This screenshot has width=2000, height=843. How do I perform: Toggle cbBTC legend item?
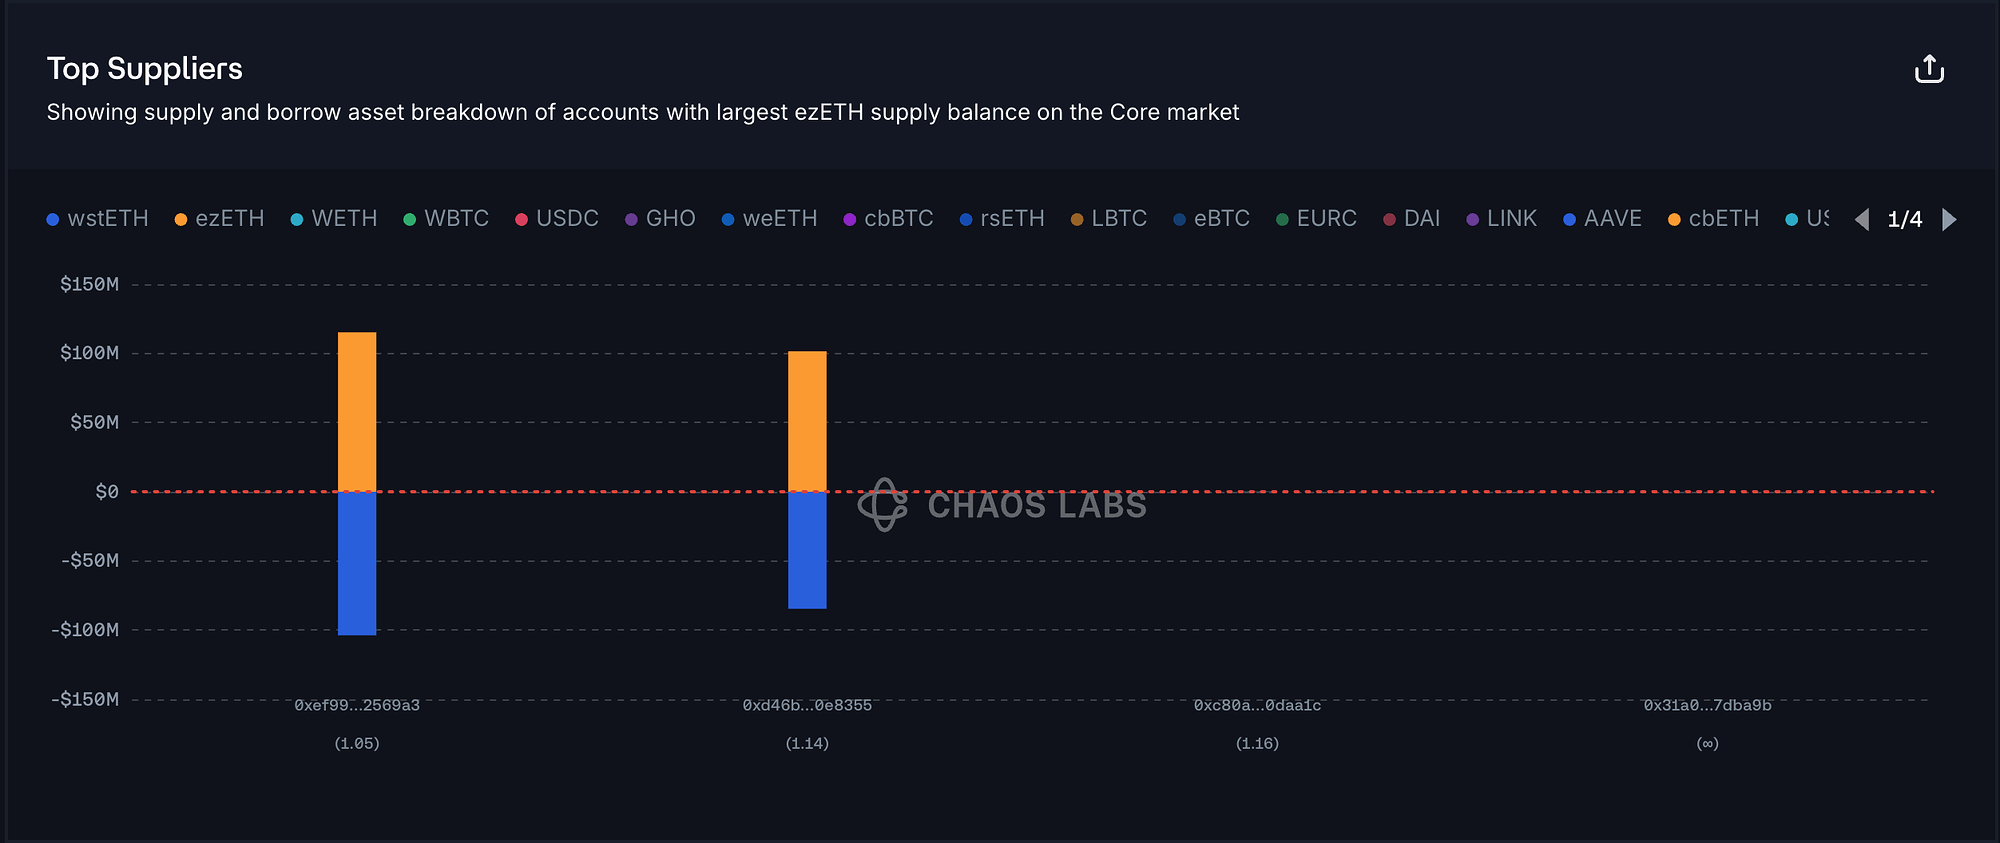tap(888, 219)
